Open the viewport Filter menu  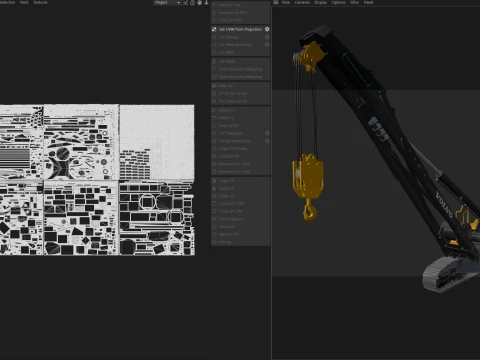tap(354, 2)
